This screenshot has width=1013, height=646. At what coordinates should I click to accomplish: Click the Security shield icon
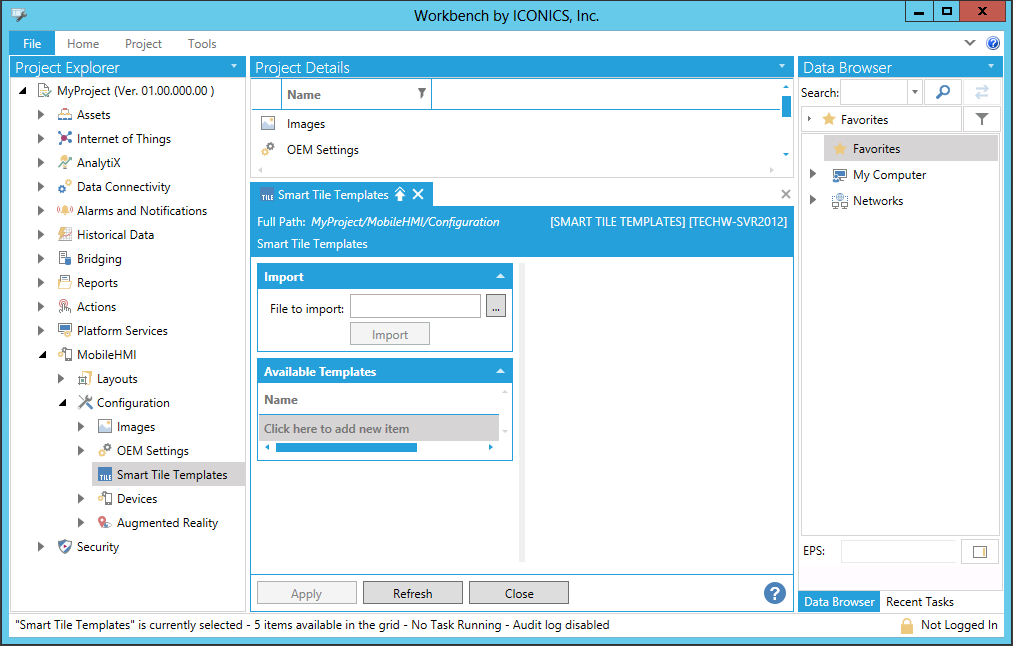(x=65, y=547)
